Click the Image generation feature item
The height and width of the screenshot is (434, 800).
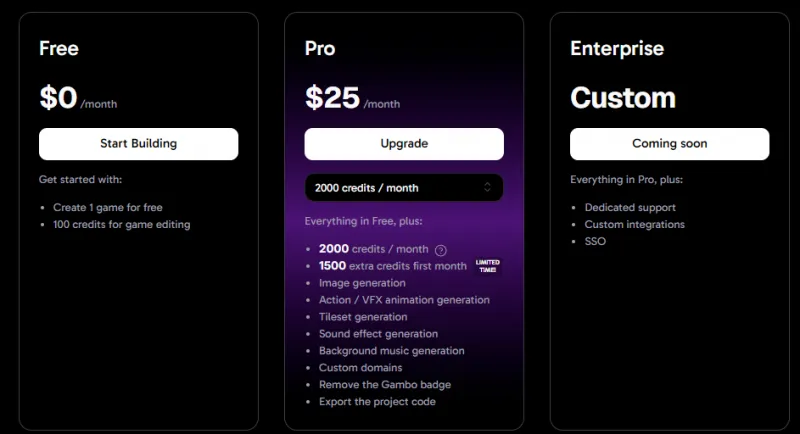point(362,283)
